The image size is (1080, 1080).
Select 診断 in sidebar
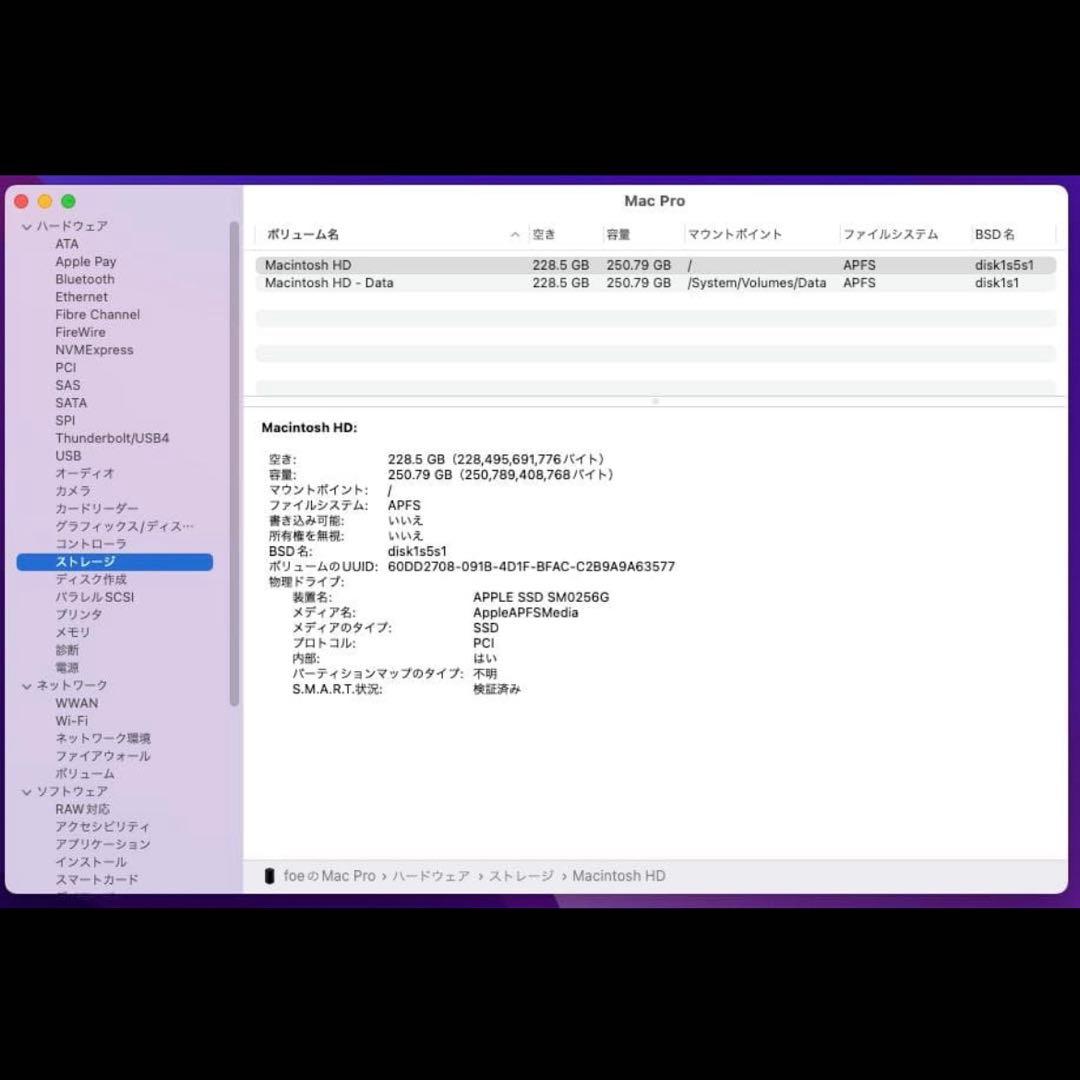[x=67, y=650]
